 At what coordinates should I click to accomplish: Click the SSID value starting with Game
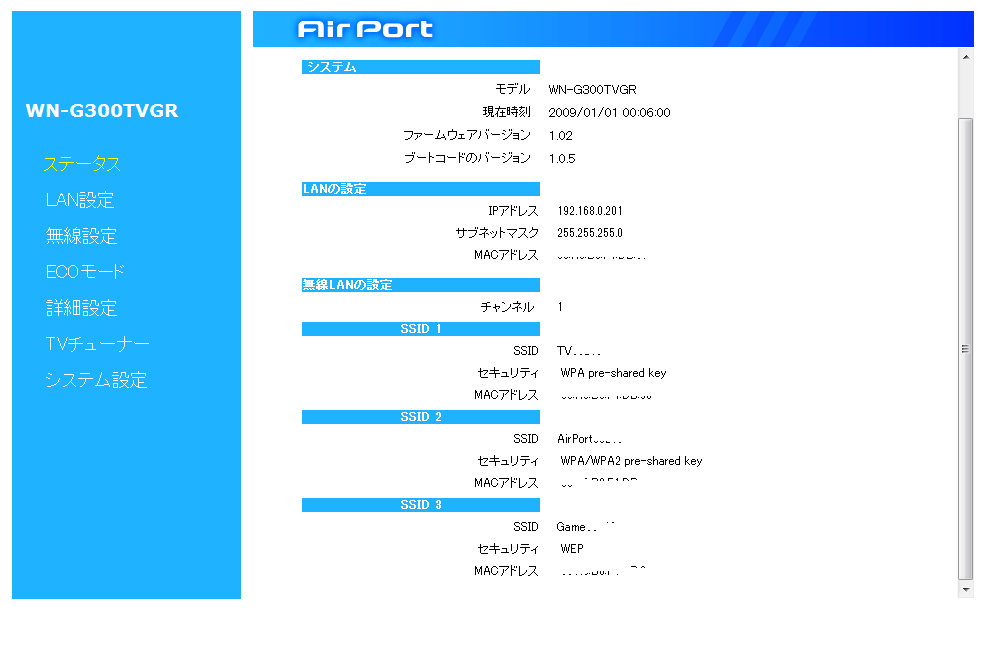[x=585, y=527]
